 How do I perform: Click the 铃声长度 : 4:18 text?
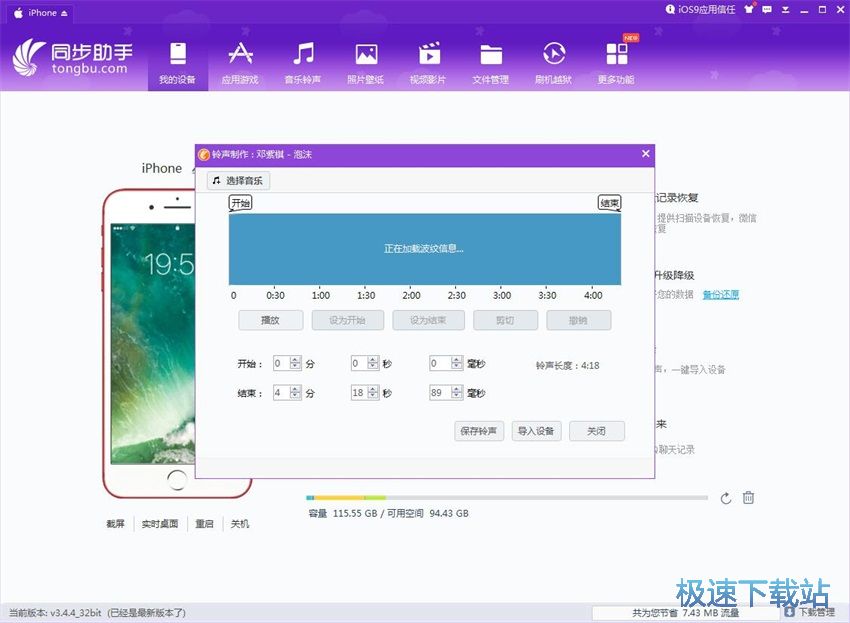pos(568,365)
